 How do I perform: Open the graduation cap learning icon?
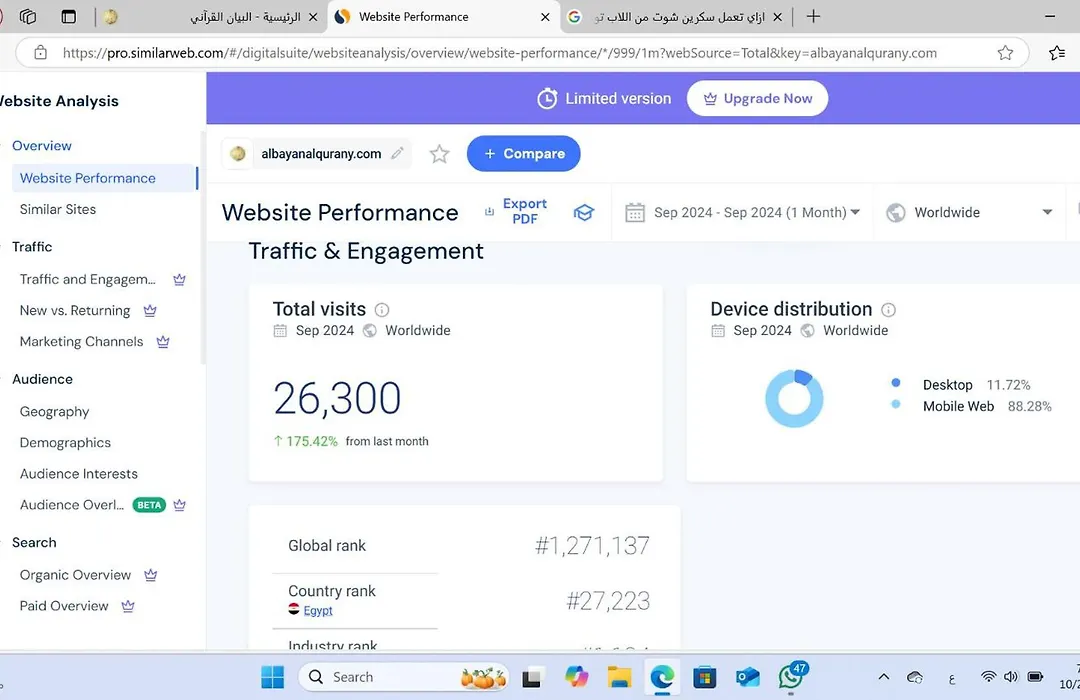click(584, 212)
